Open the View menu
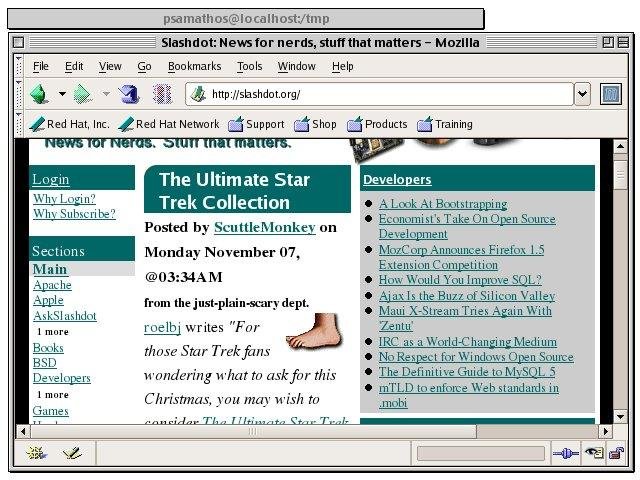Screen dimensions: 640x480 tap(110, 66)
